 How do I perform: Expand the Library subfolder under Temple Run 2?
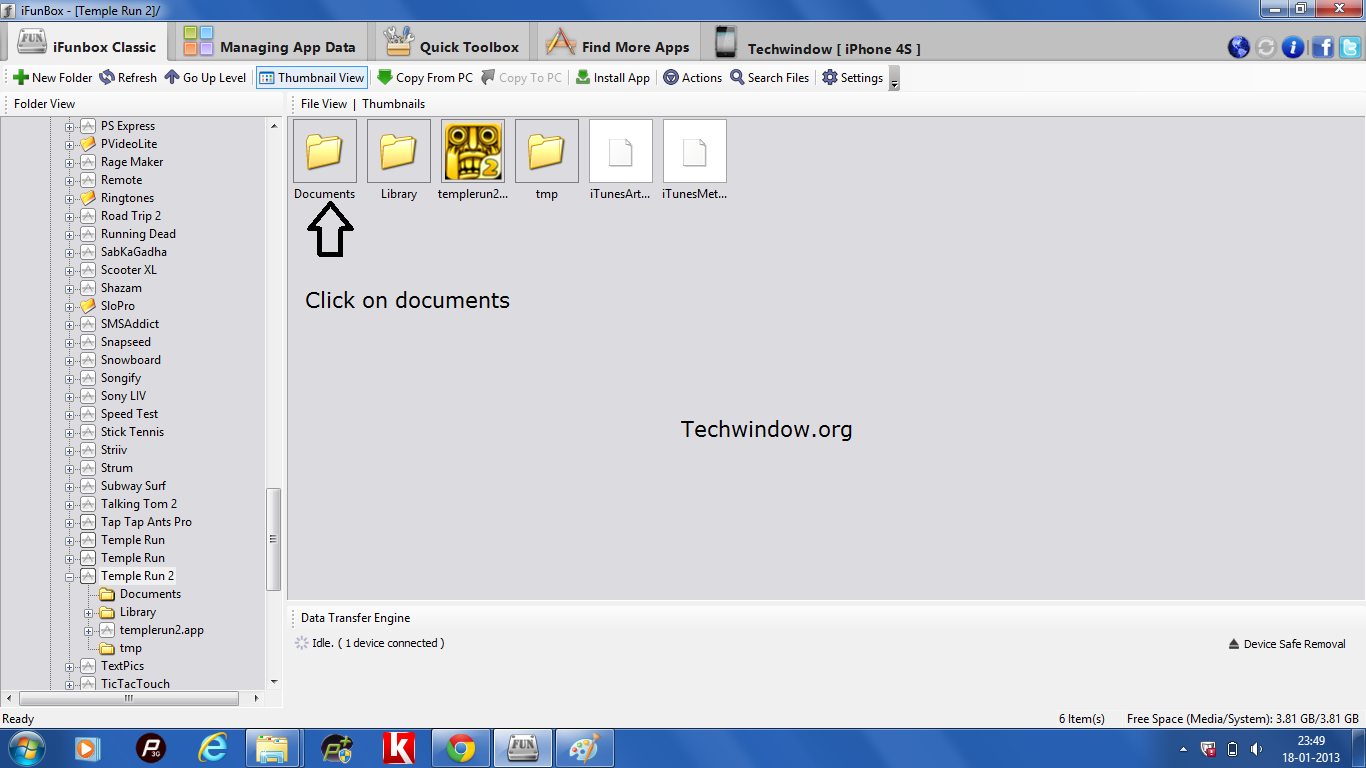tap(89, 612)
